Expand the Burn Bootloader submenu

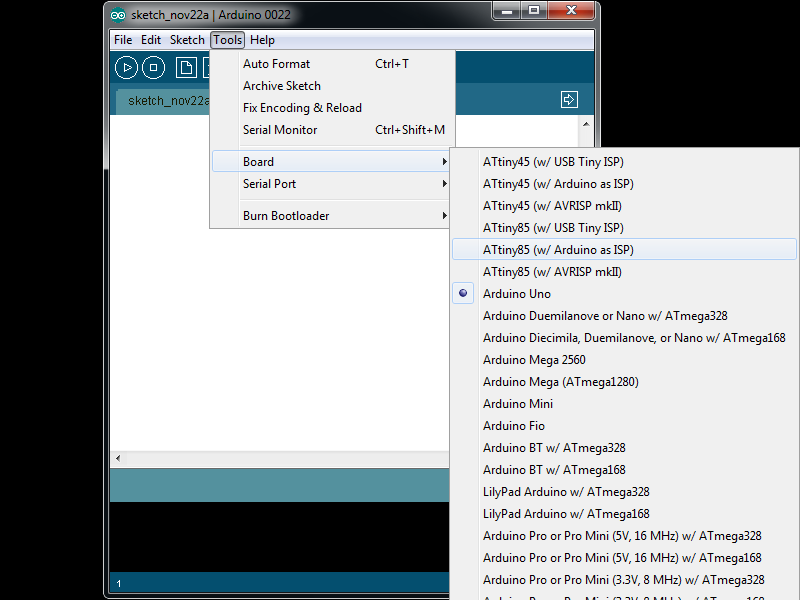331,216
